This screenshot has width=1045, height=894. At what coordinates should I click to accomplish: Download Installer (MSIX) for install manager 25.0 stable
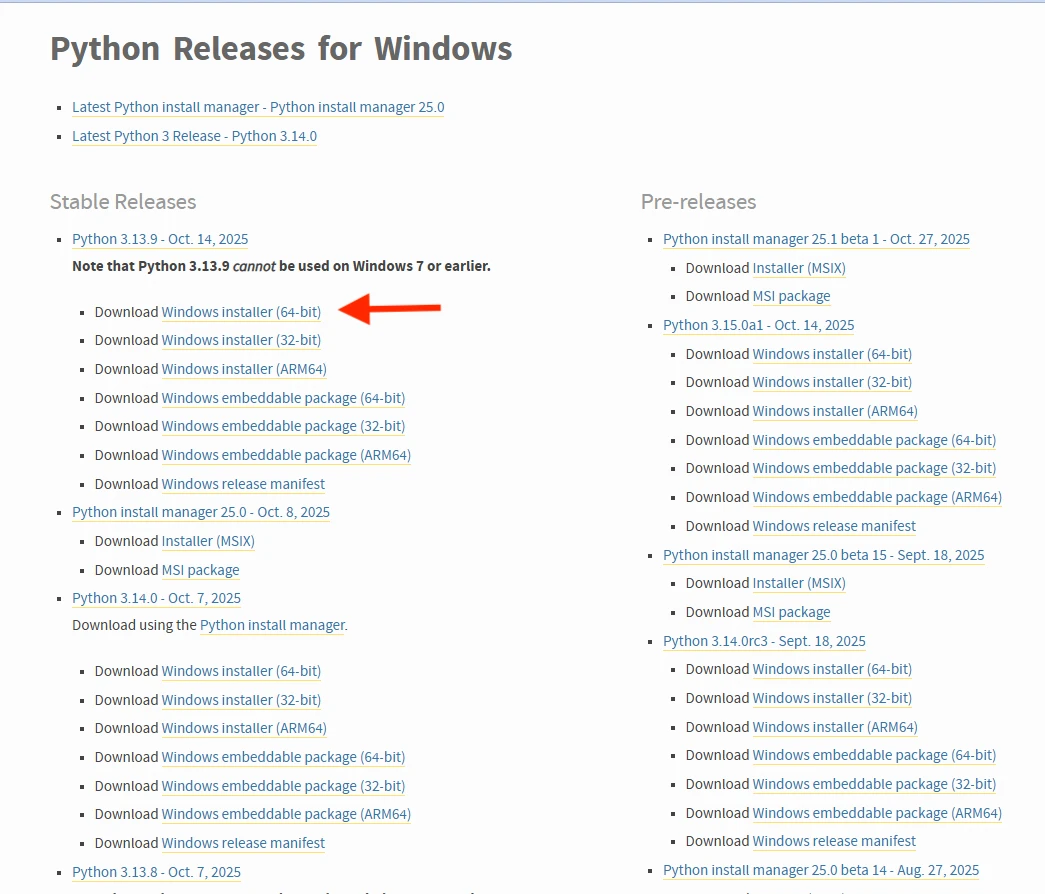pos(208,541)
